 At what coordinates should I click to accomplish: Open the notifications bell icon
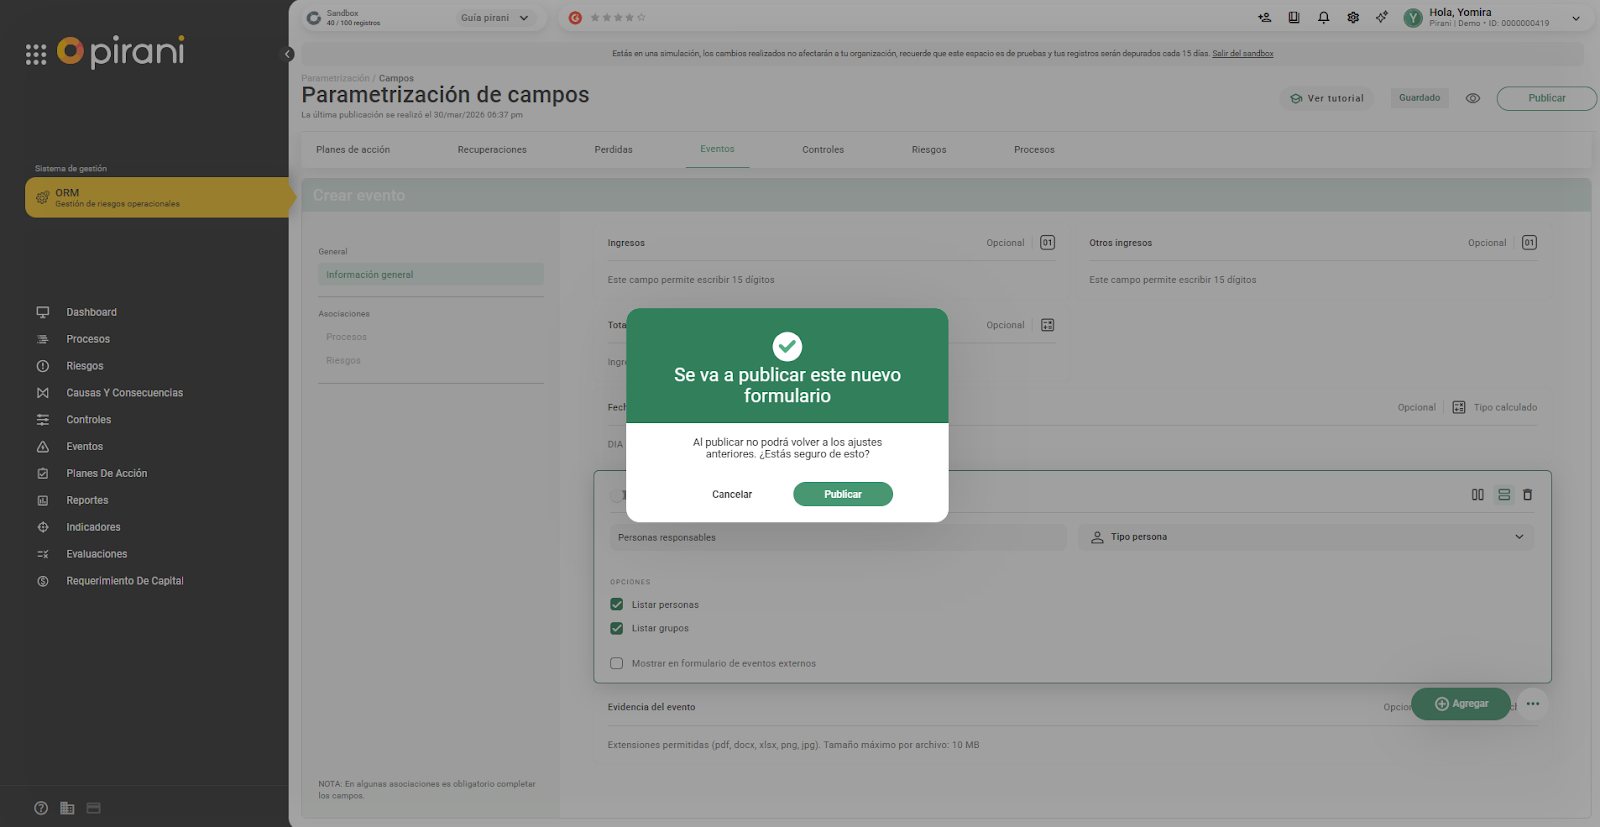pyautogui.click(x=1323, y=18)
